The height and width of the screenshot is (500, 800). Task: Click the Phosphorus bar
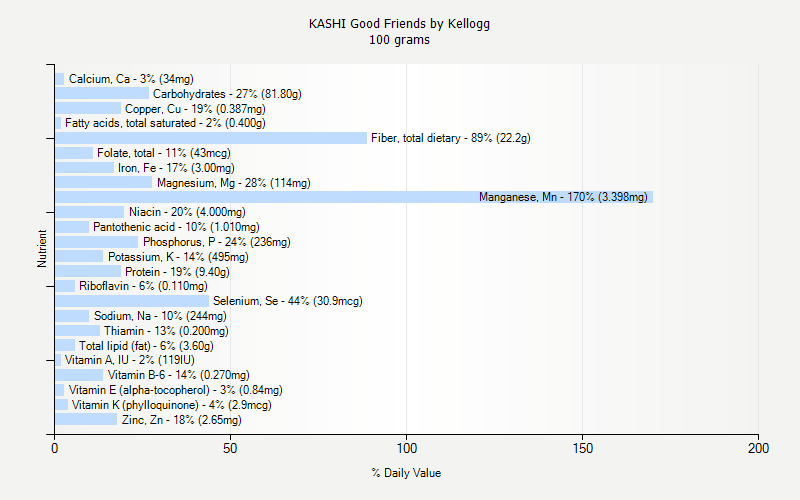(96, 242)
